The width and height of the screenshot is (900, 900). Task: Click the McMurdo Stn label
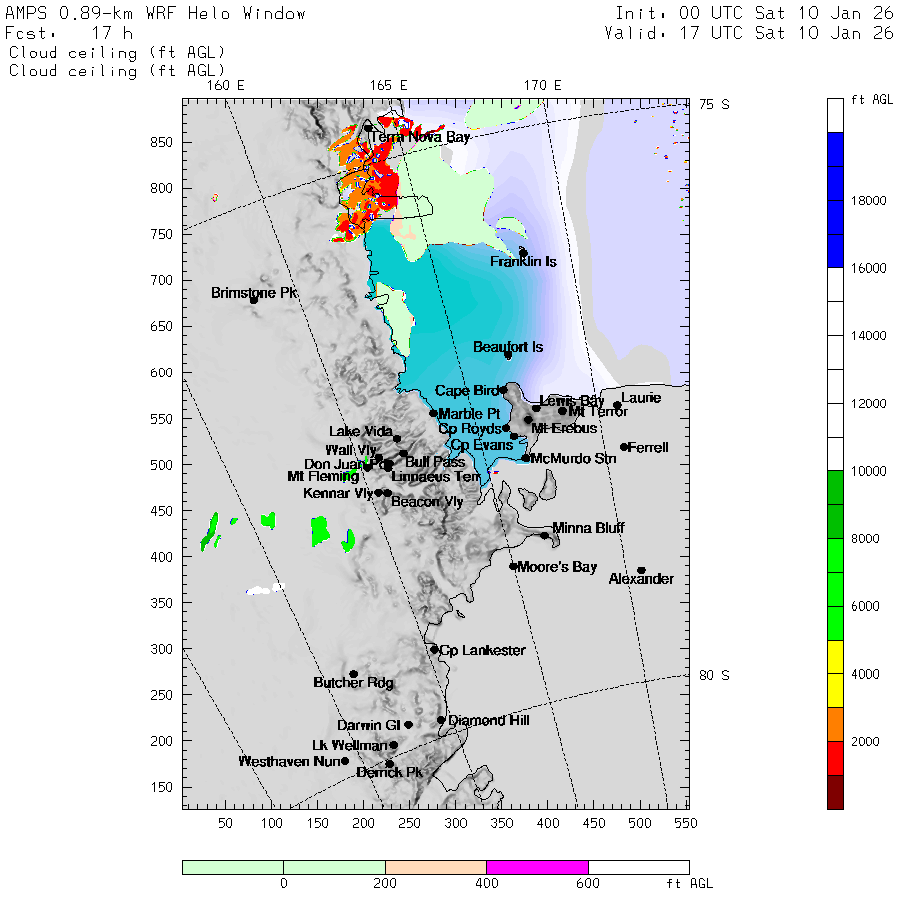573,459
